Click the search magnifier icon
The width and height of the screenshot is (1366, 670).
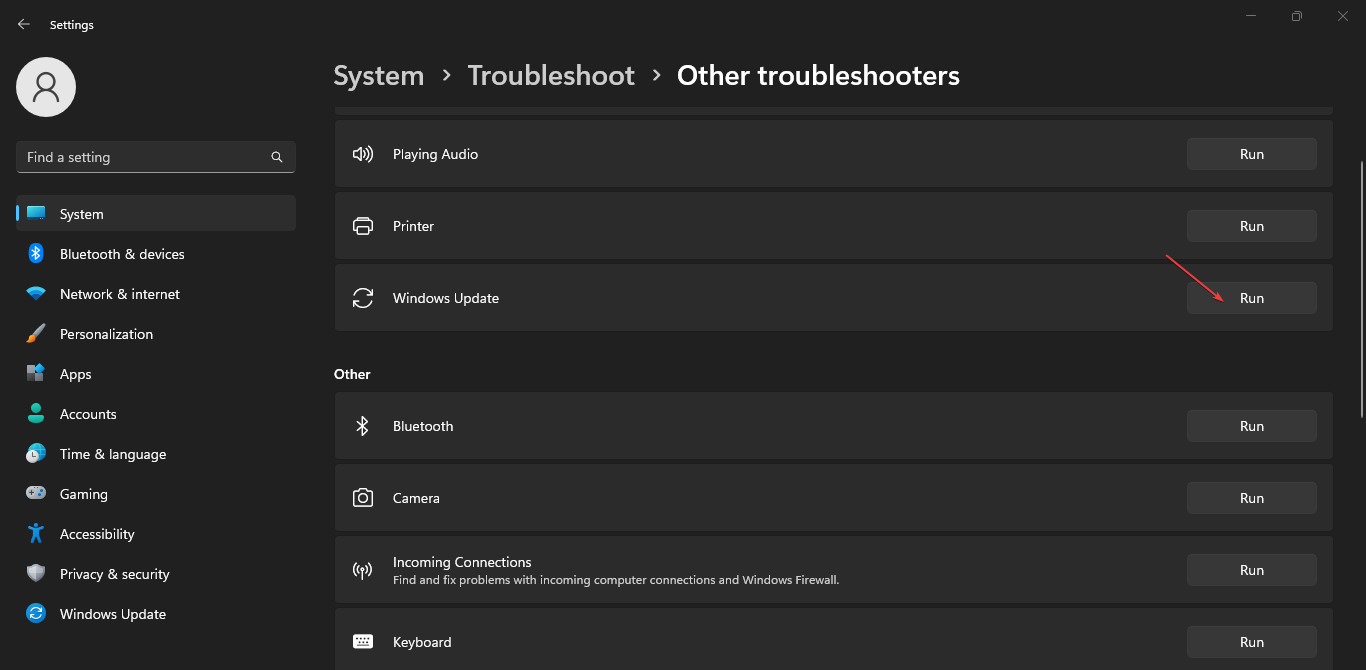(277, 157)
